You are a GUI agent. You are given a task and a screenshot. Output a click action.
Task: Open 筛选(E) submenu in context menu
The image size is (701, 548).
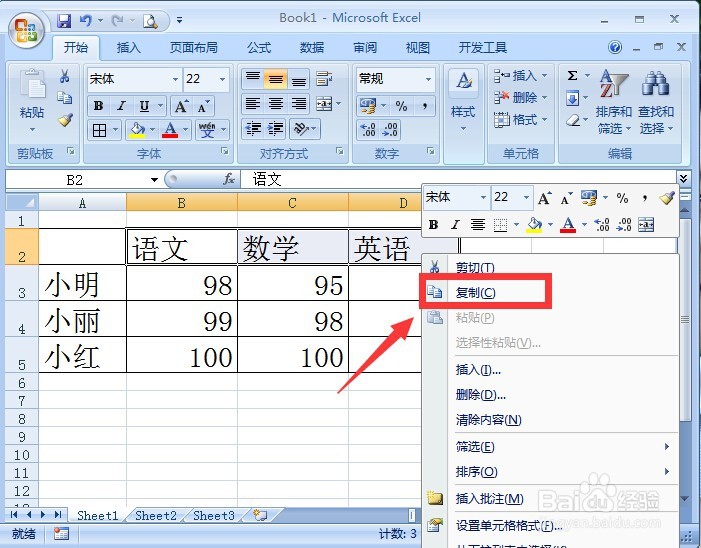pyautogui.click(x=550, y=447)
